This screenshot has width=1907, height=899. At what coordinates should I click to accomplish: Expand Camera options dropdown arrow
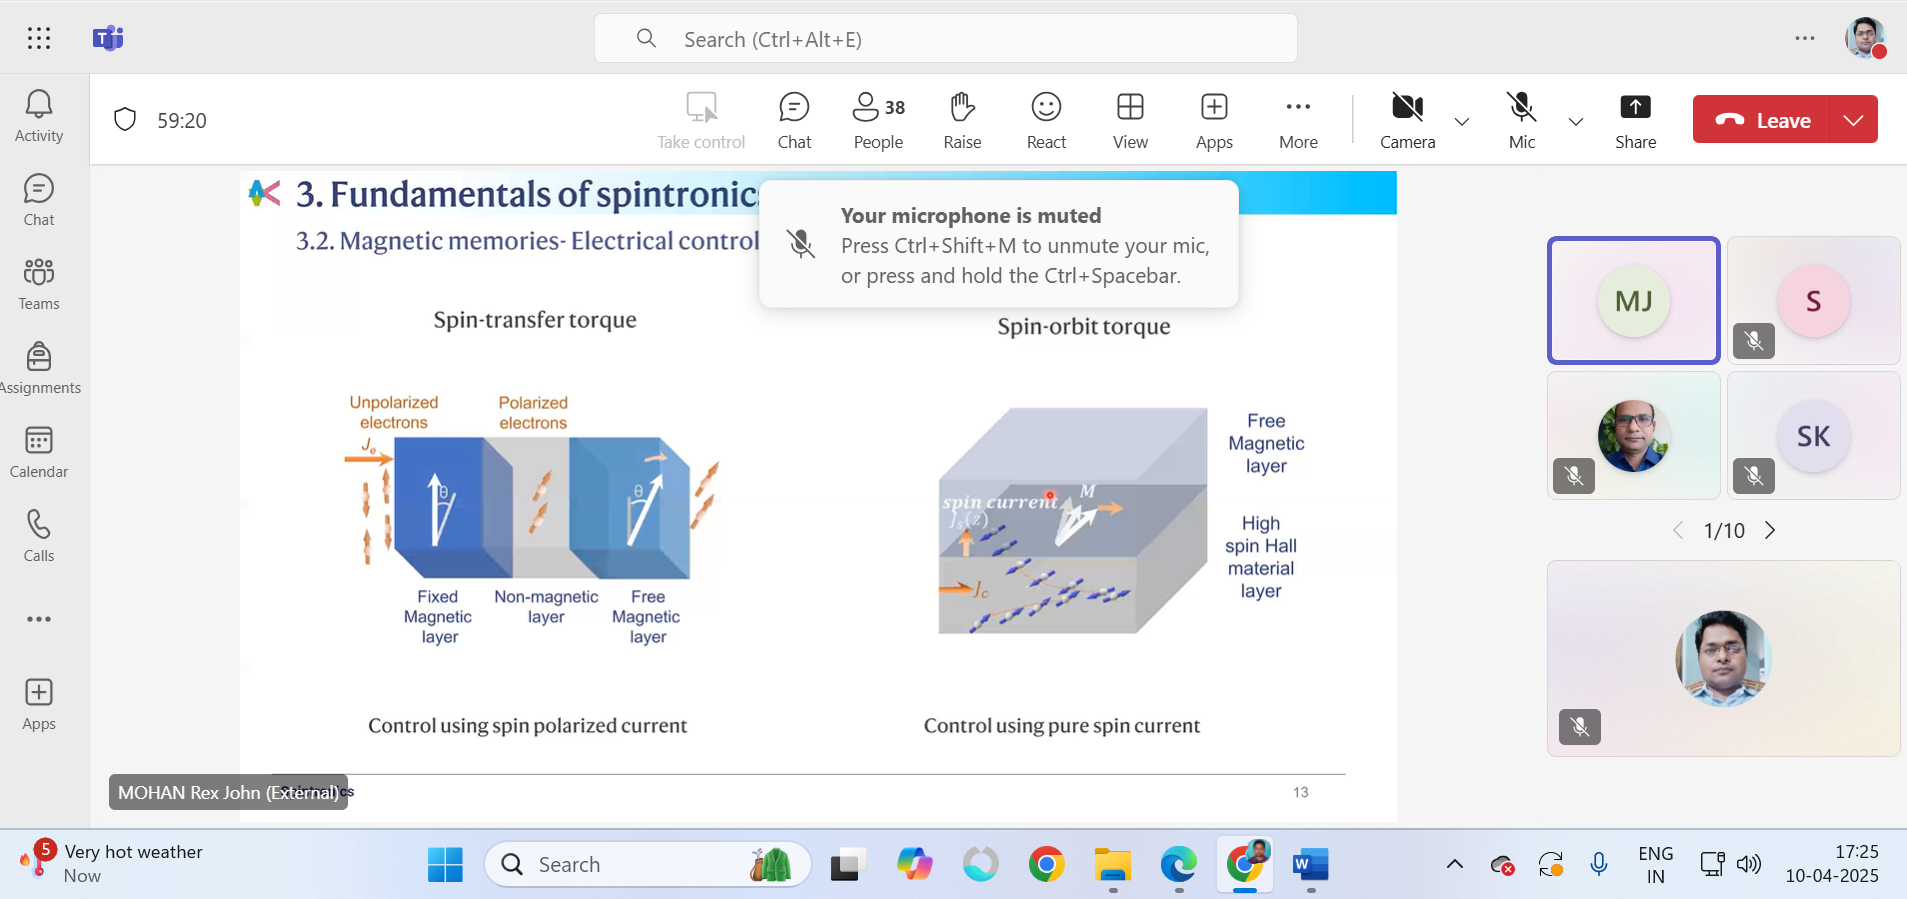click(x=1462, y=122)
